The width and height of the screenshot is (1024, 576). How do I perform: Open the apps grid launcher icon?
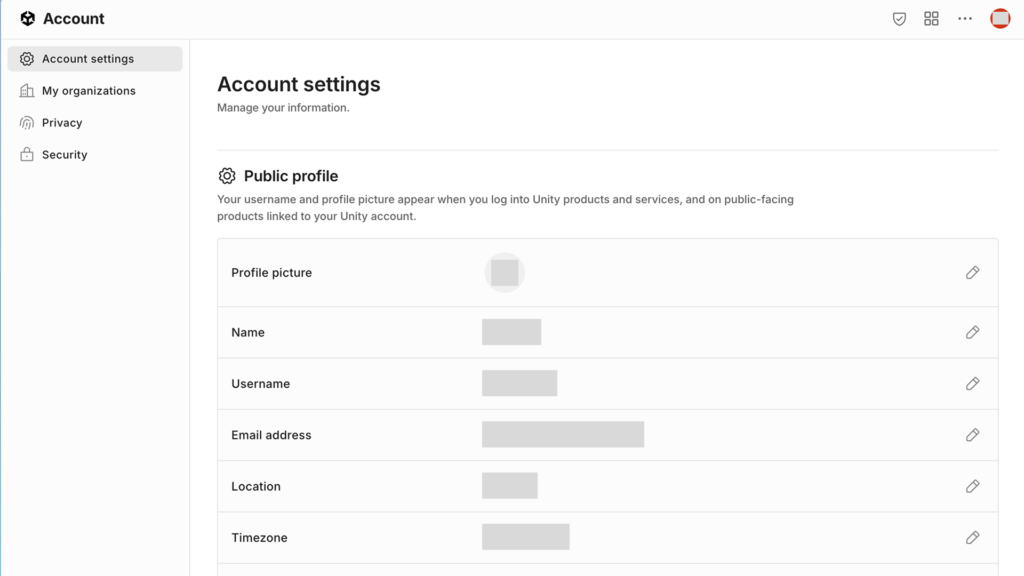[x=931, y=19]
